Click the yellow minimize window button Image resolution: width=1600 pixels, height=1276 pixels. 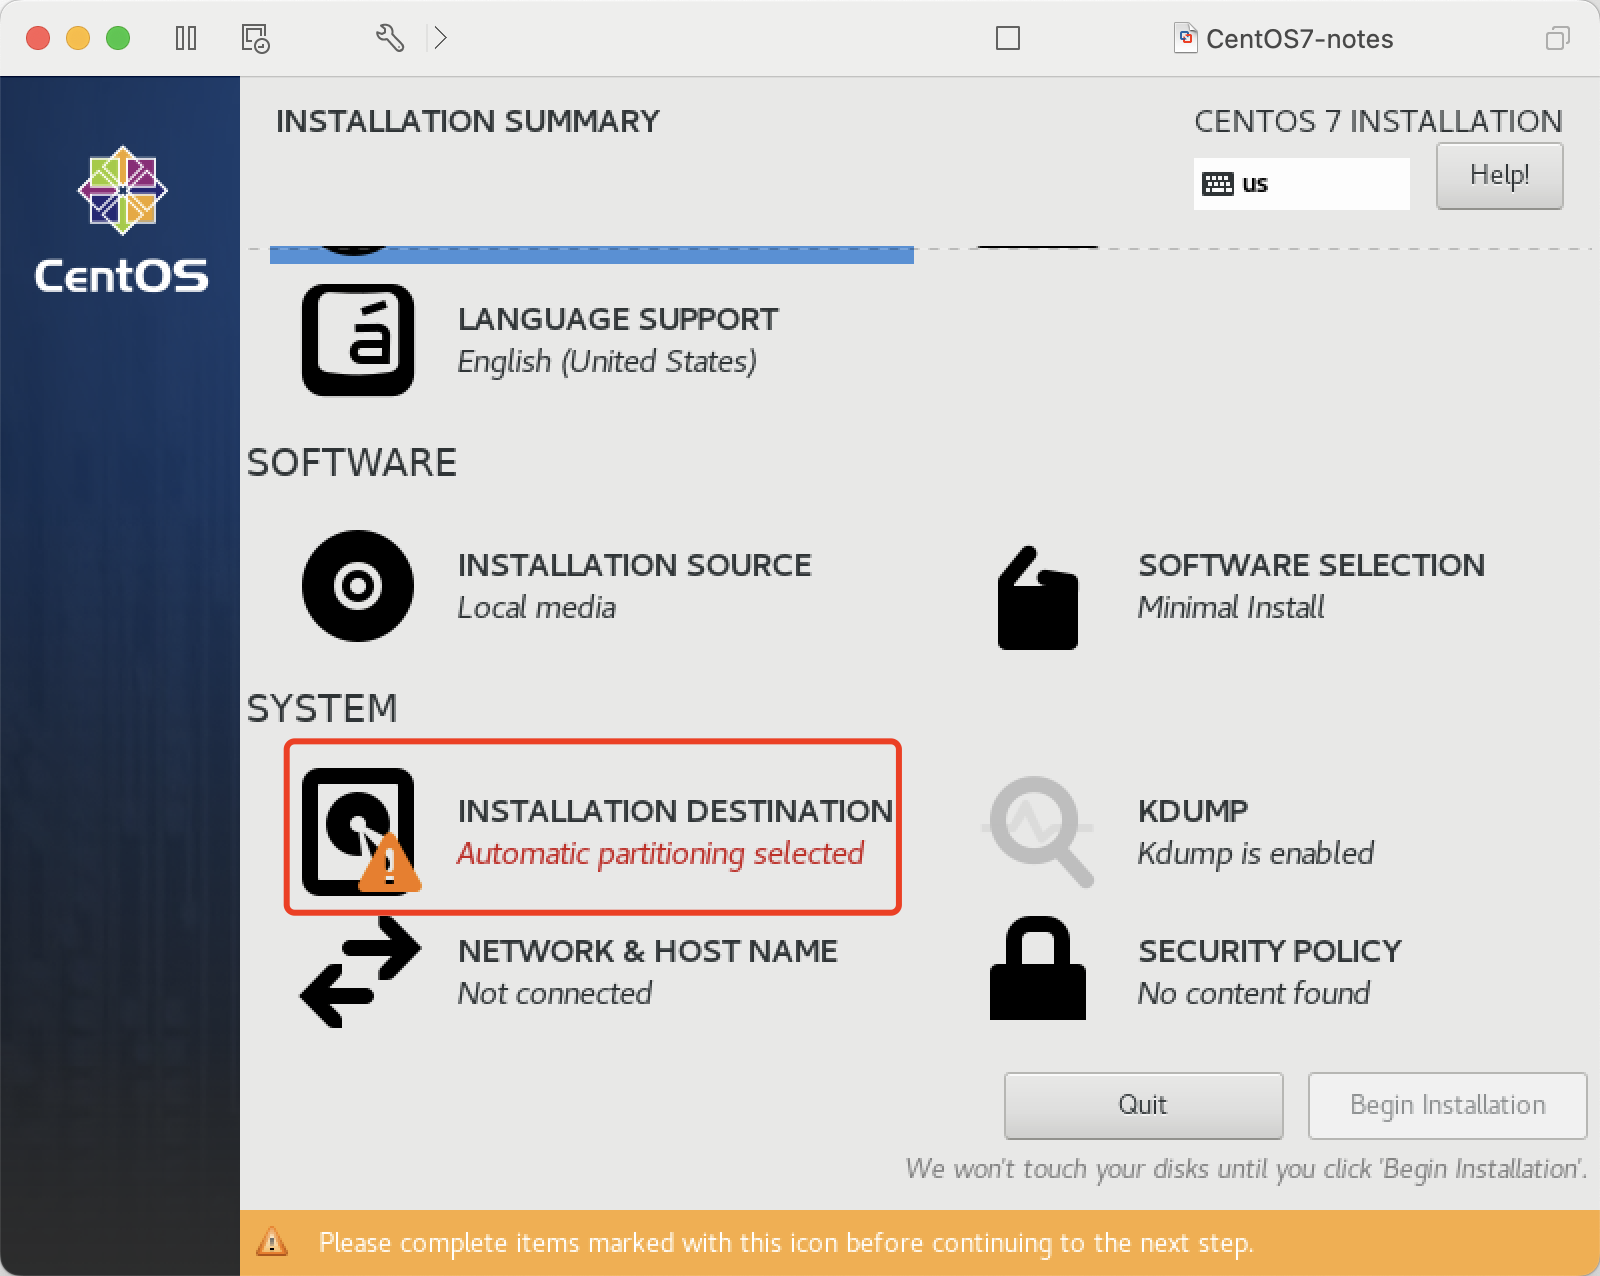(x=78, y=38)
